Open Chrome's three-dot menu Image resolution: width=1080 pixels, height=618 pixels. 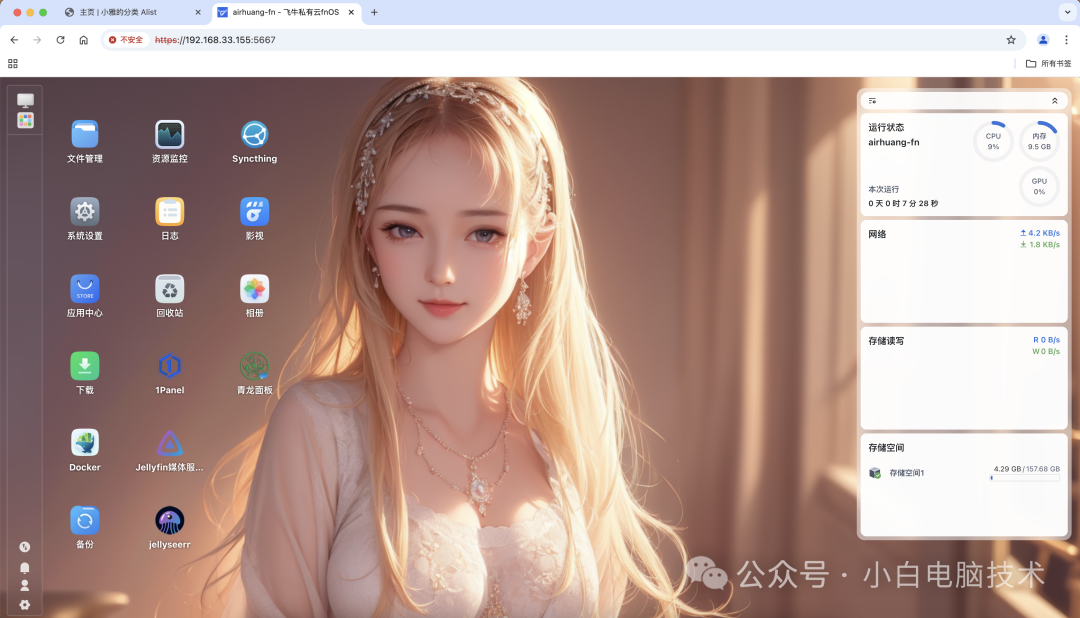1068,40
